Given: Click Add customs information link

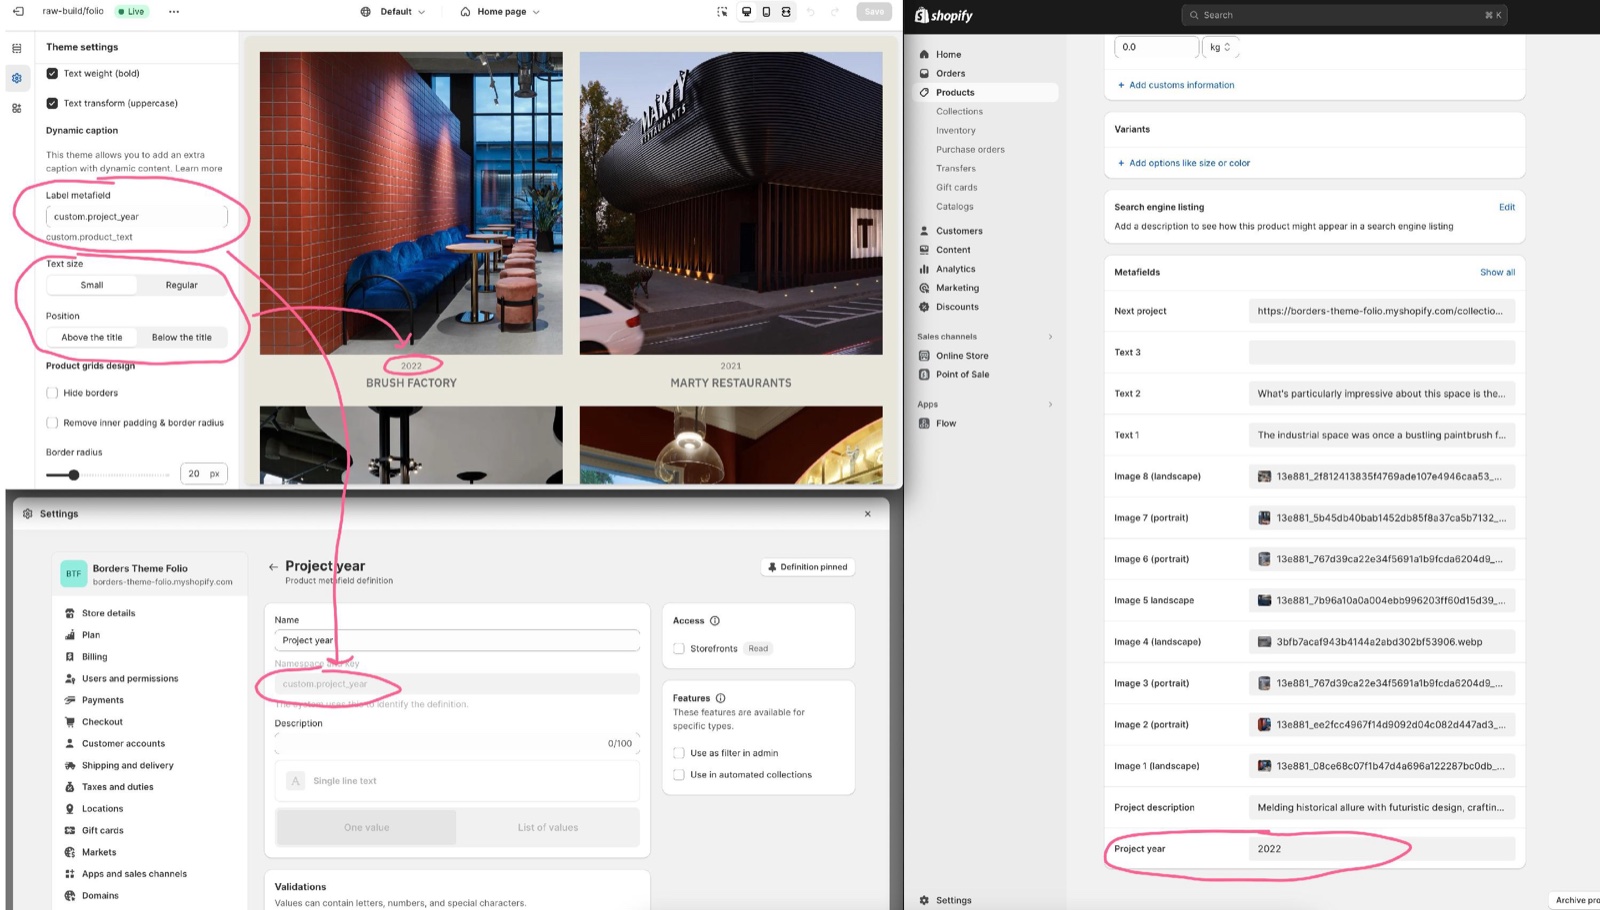Looking at the screenshot, I should click(x=1176, y=85).
